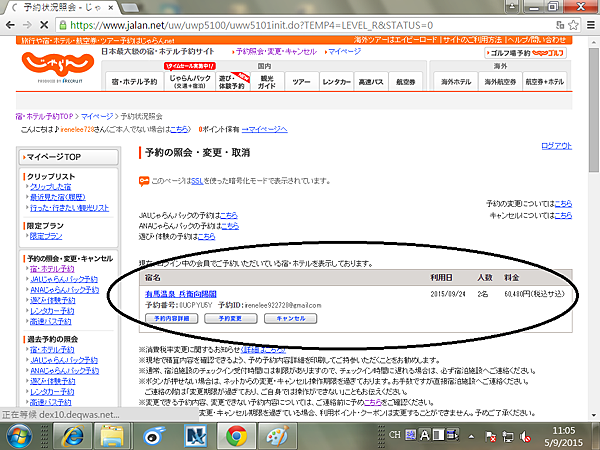Open the レンタカー navigation tab
Viewport: 600px width, 450px height.
pos(336,82)
